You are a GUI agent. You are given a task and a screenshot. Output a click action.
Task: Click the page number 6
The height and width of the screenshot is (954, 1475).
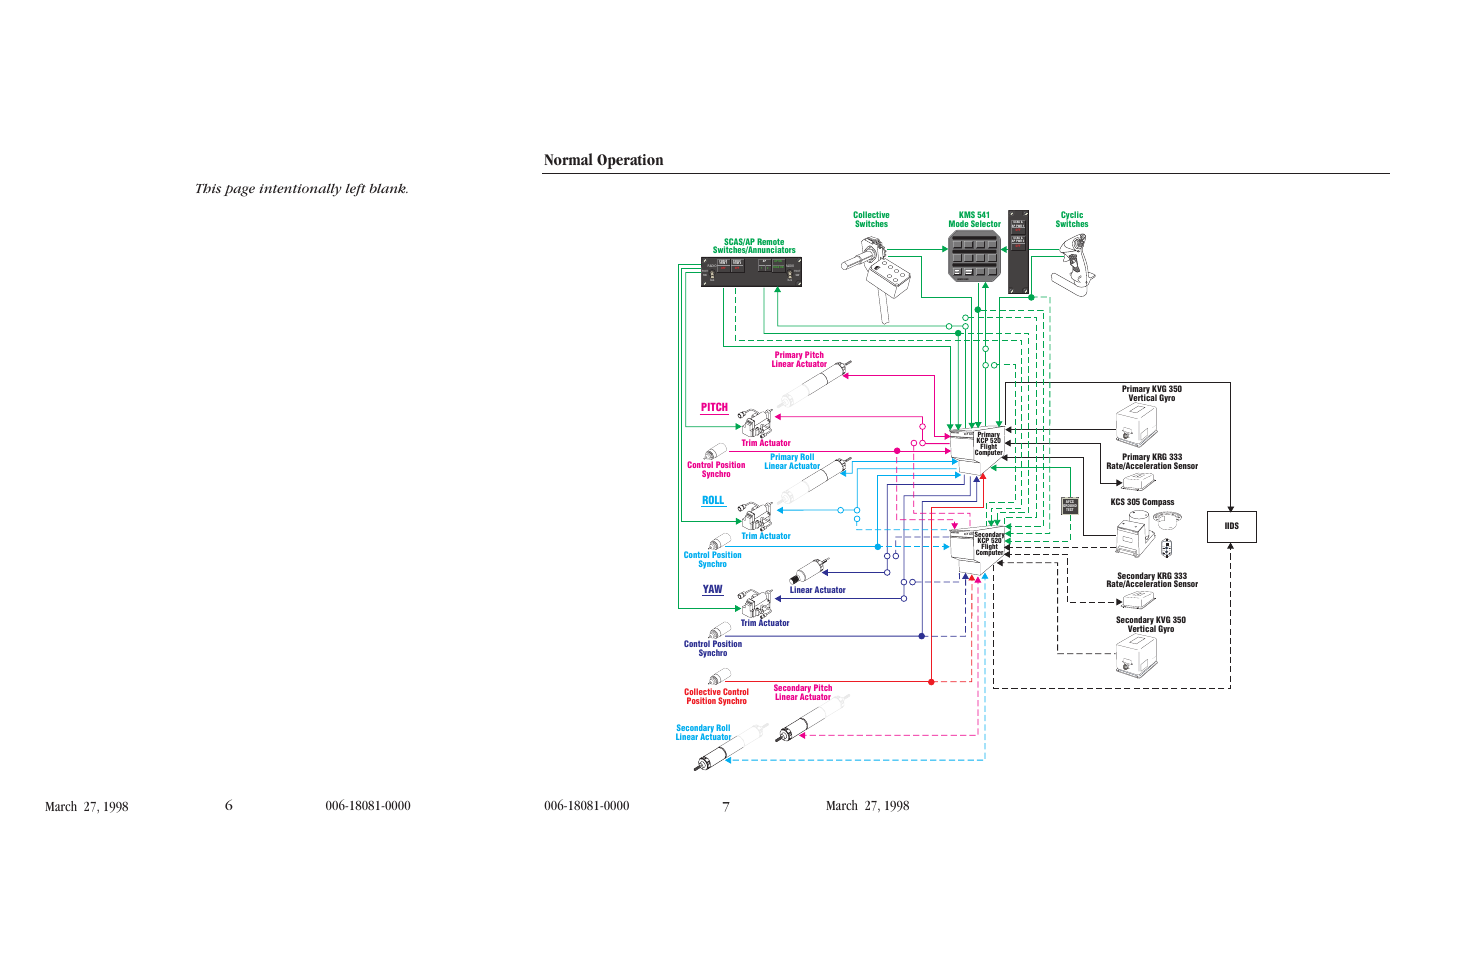pos(229,805)
